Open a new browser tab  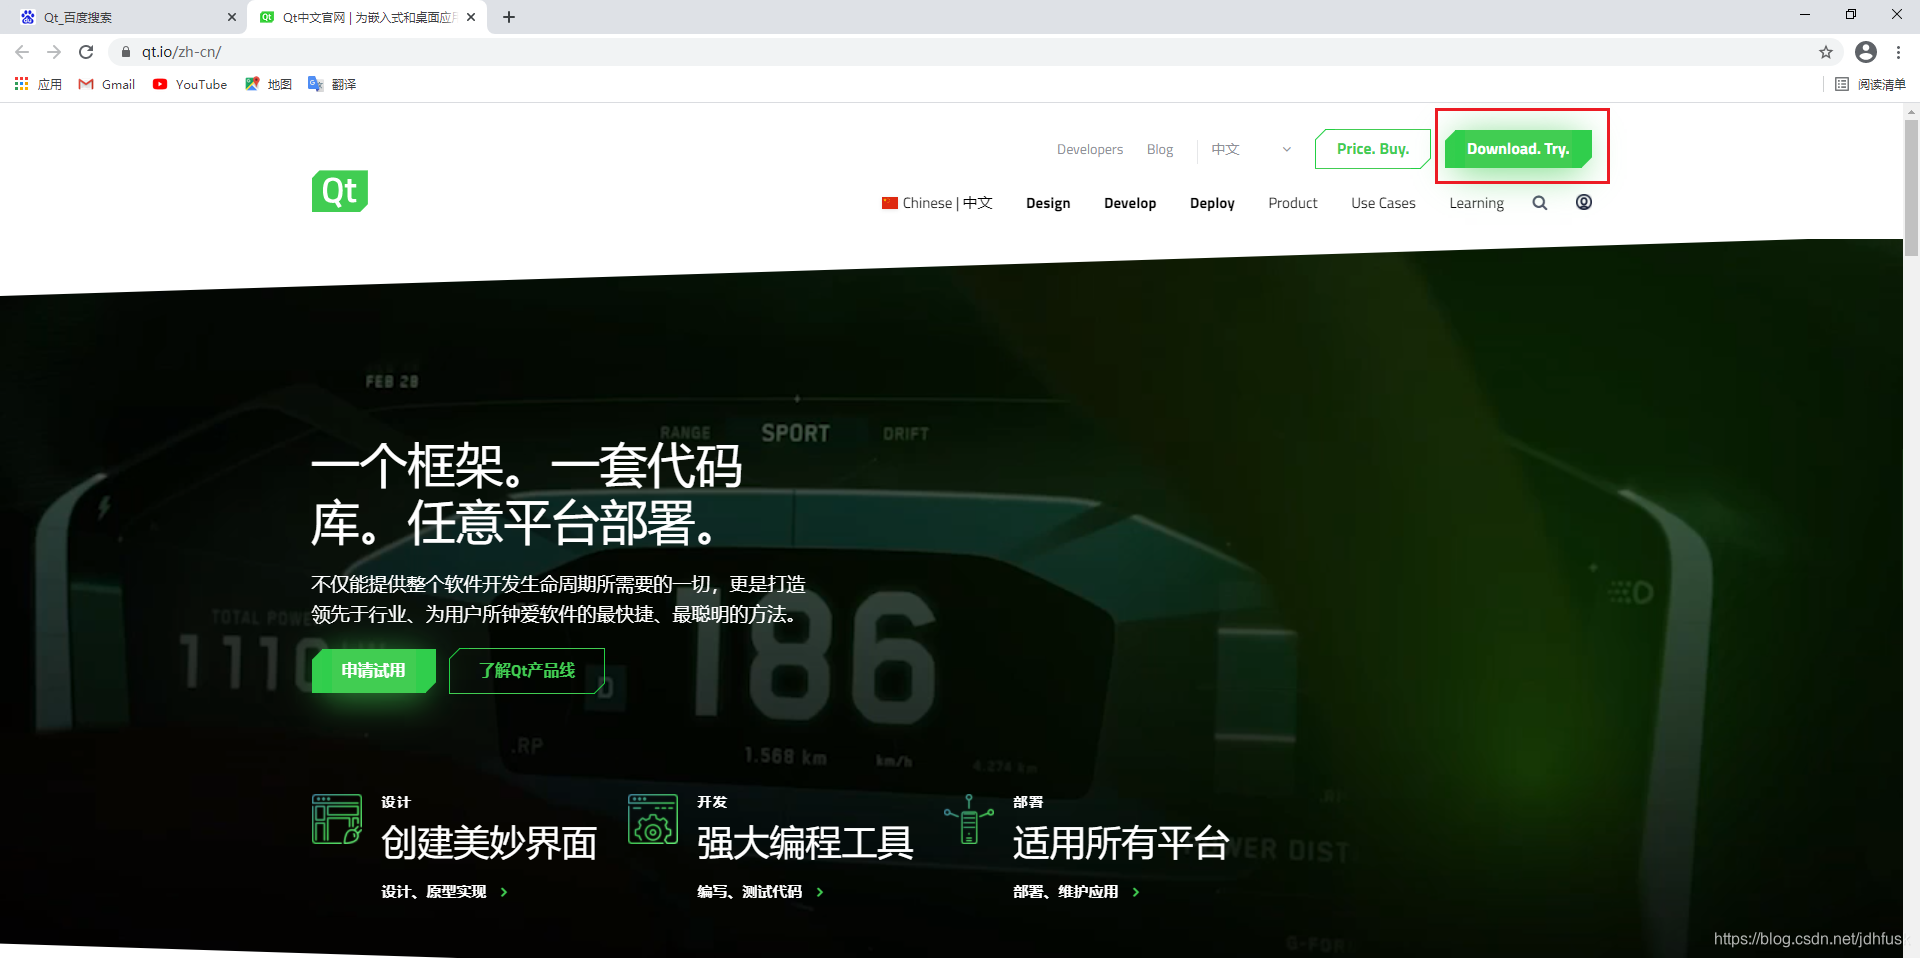(509, 17)
